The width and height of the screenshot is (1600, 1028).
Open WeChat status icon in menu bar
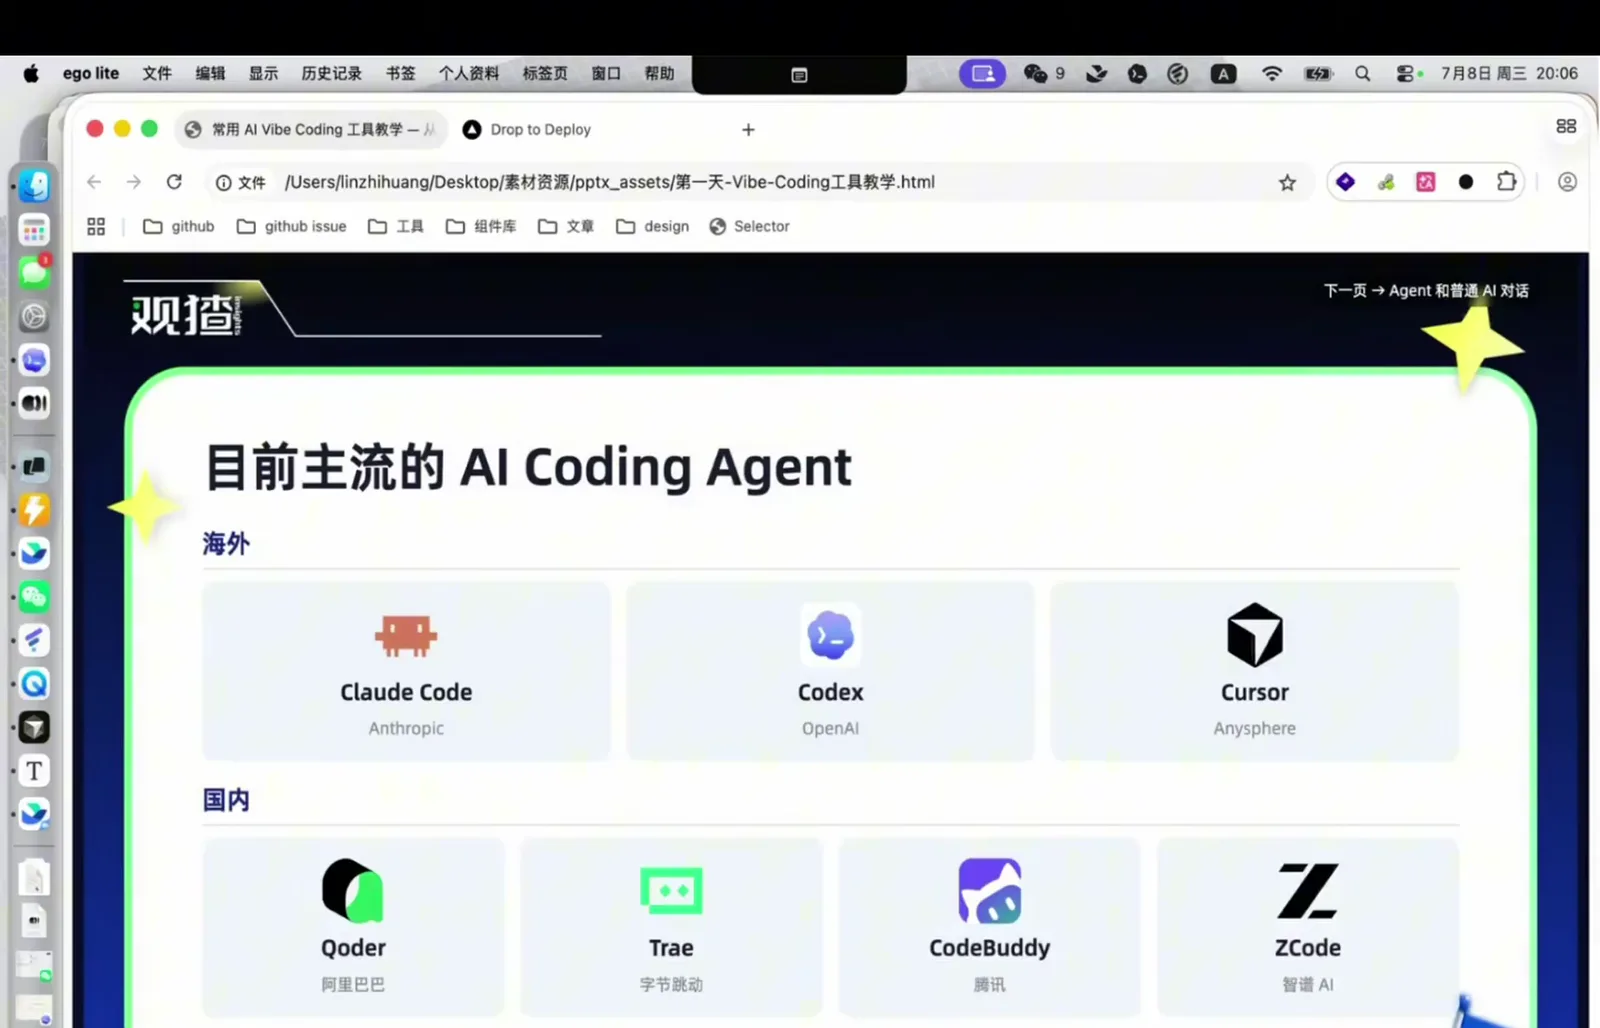[x=1035, y=73]
